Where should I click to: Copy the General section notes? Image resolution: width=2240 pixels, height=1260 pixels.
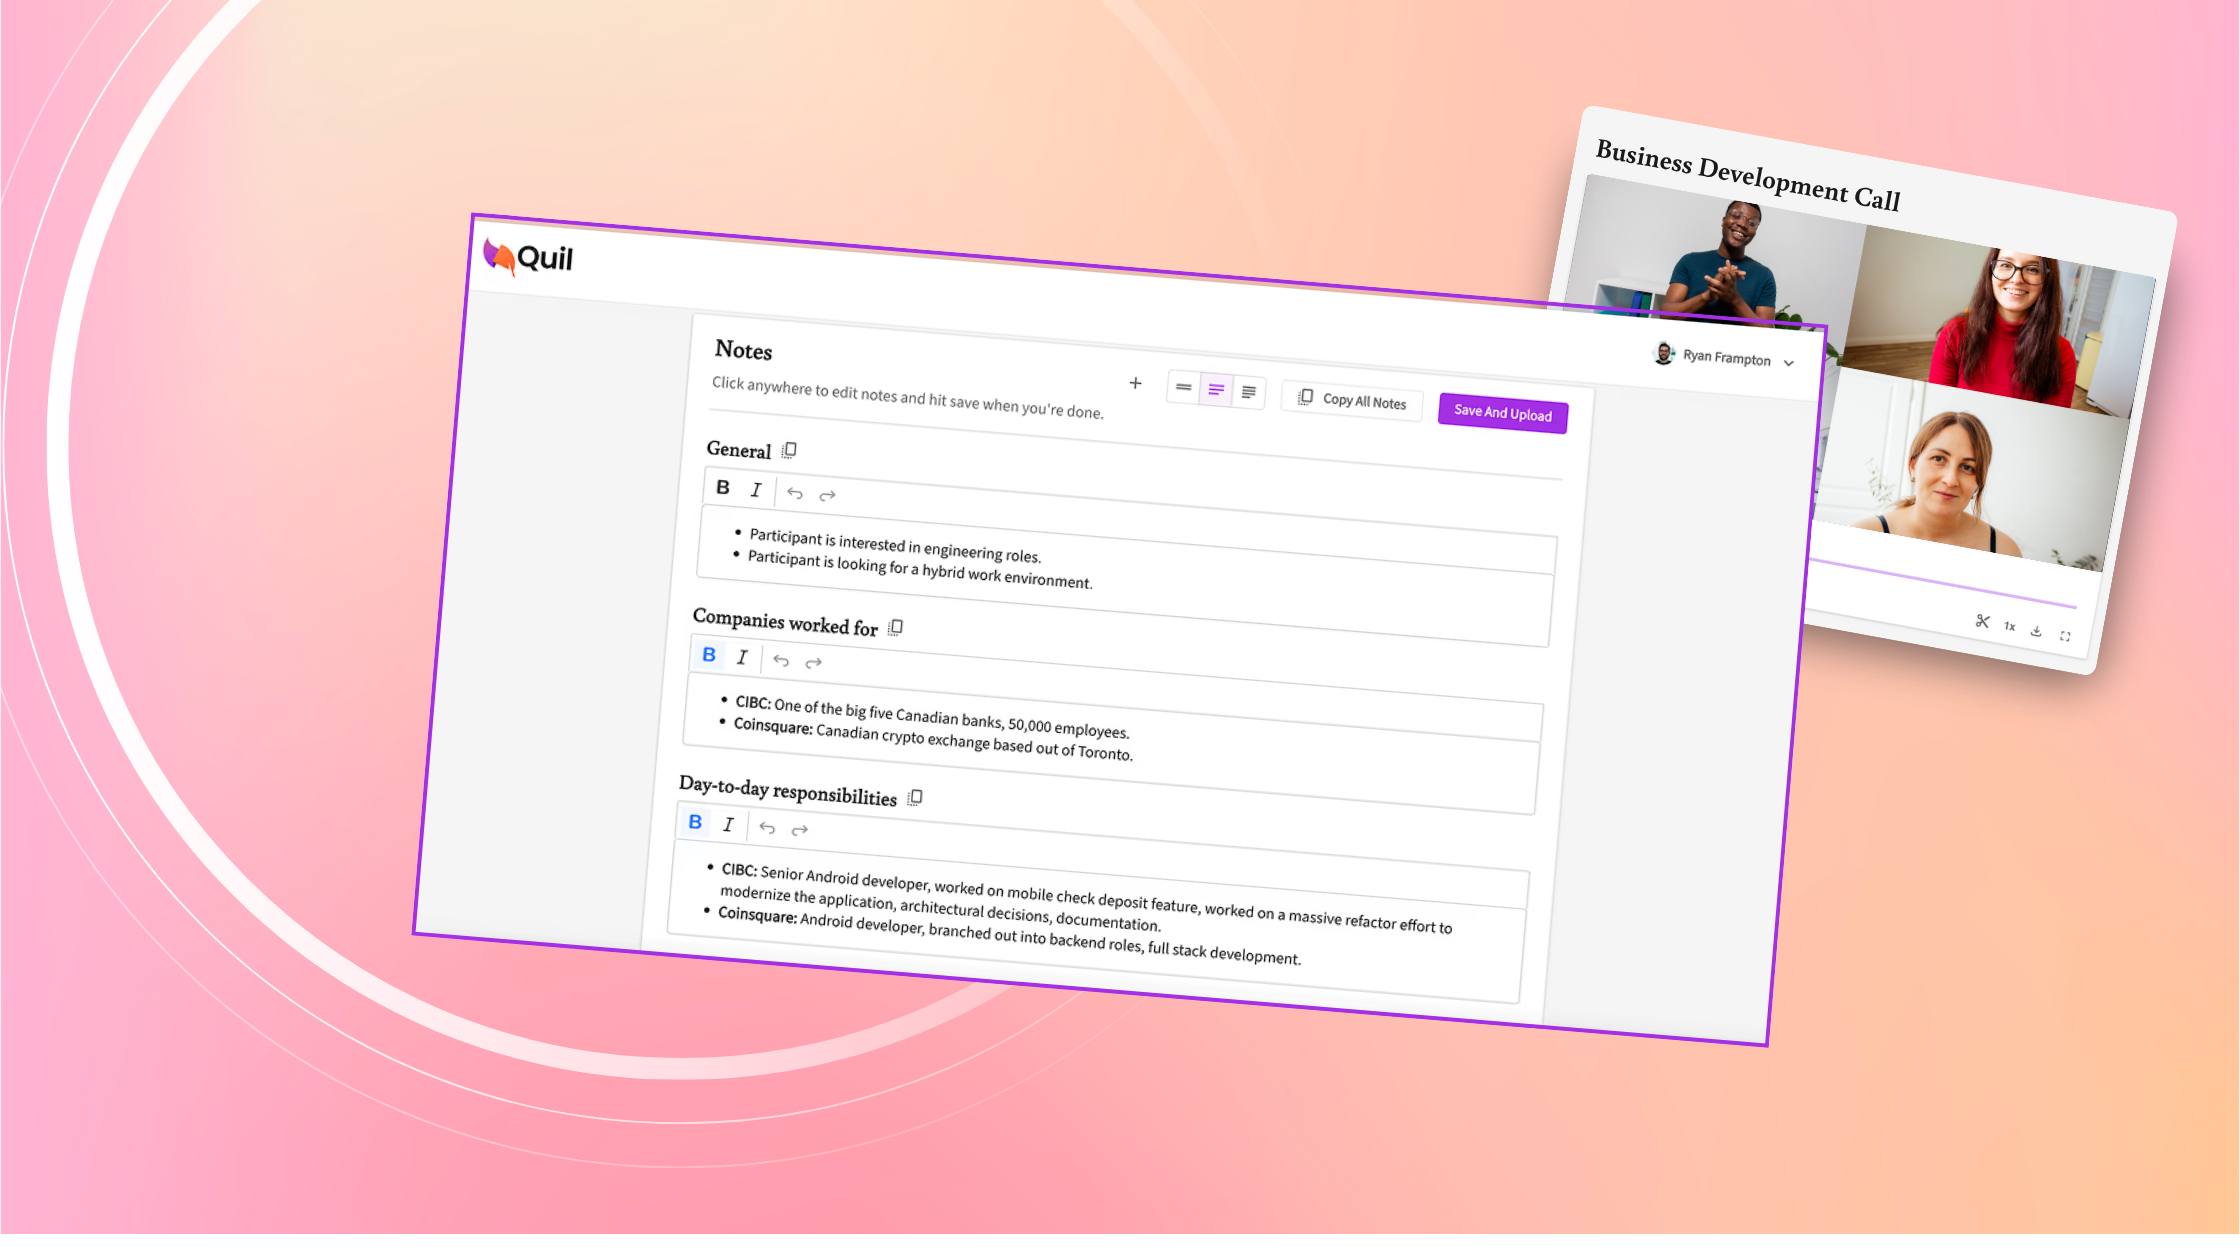tap(789, 450)
